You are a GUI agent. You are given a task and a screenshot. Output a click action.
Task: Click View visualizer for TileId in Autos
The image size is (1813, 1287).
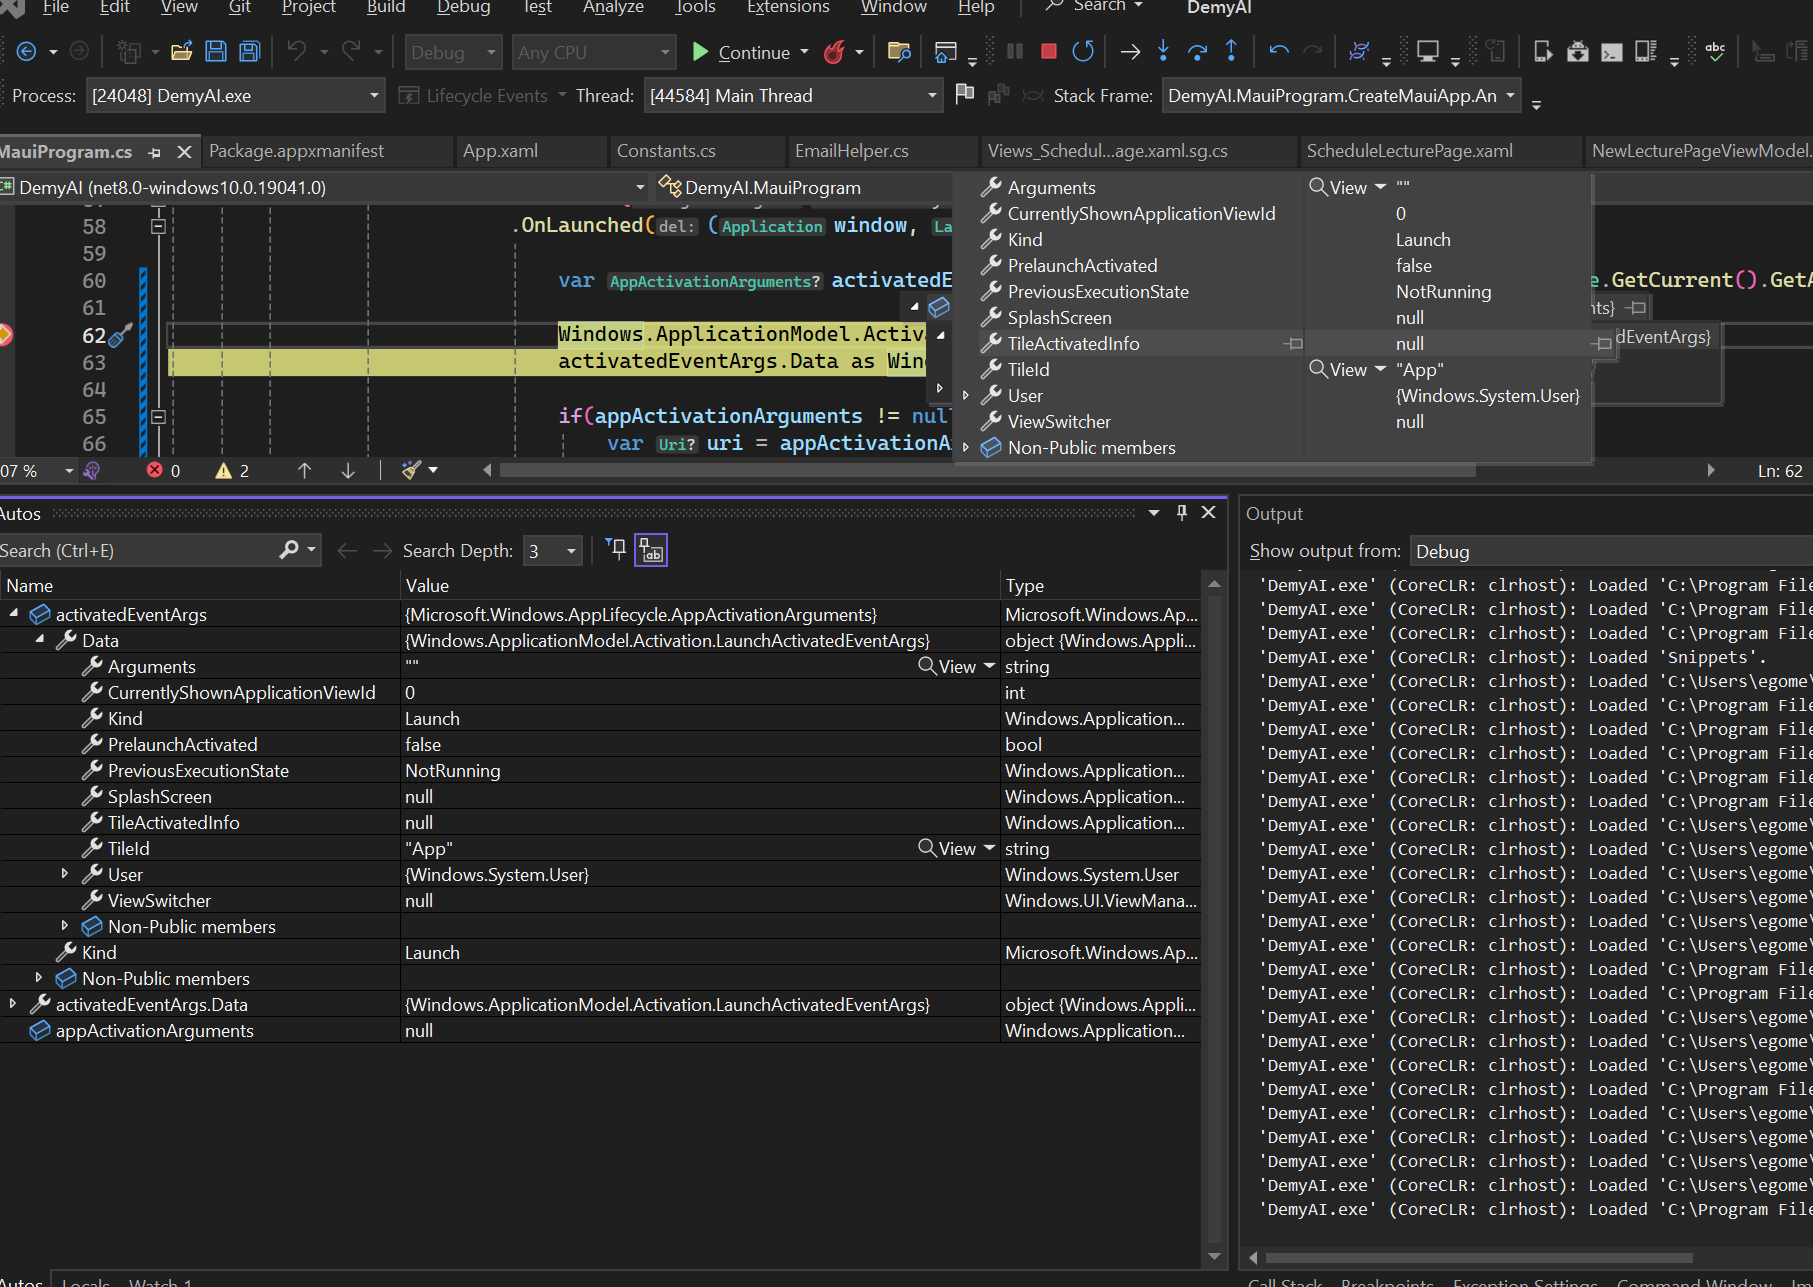point(947,848)
